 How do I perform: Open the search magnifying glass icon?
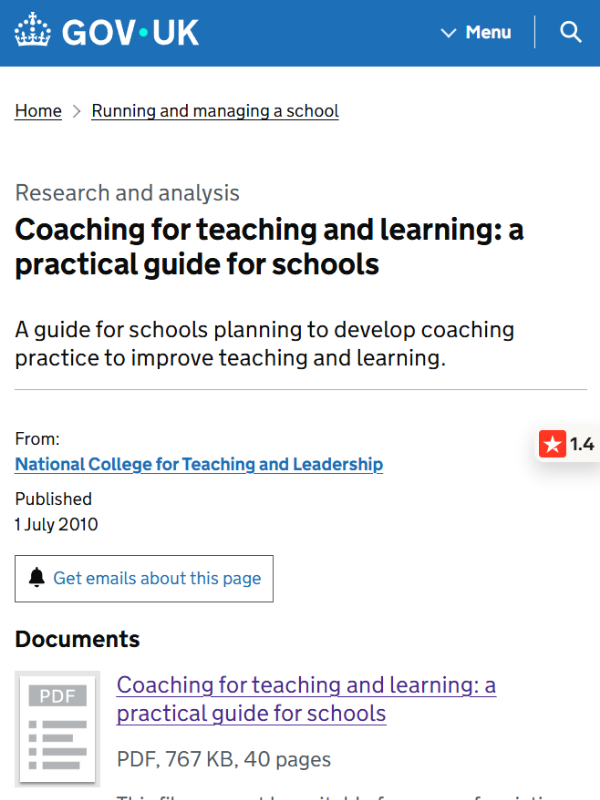click(x=570, y=32)
